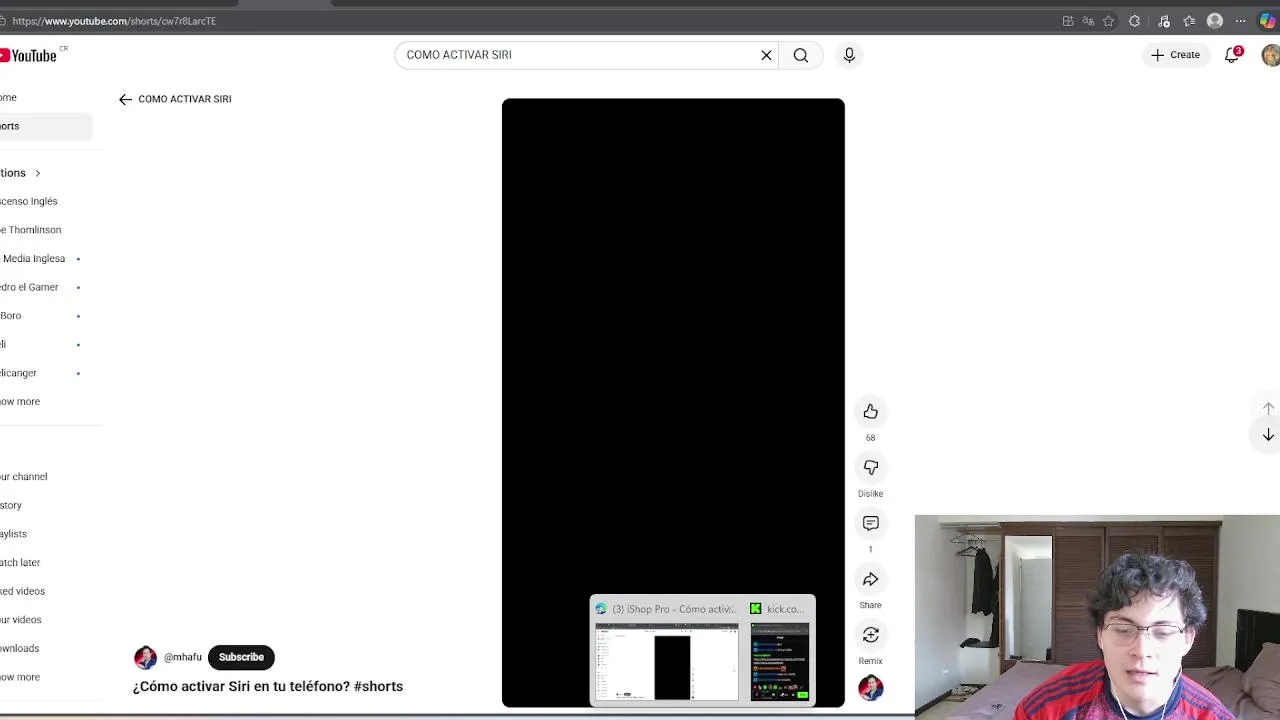Start voice search with the microphone
The image size is (1280, 720).
[x=849, y=55]
